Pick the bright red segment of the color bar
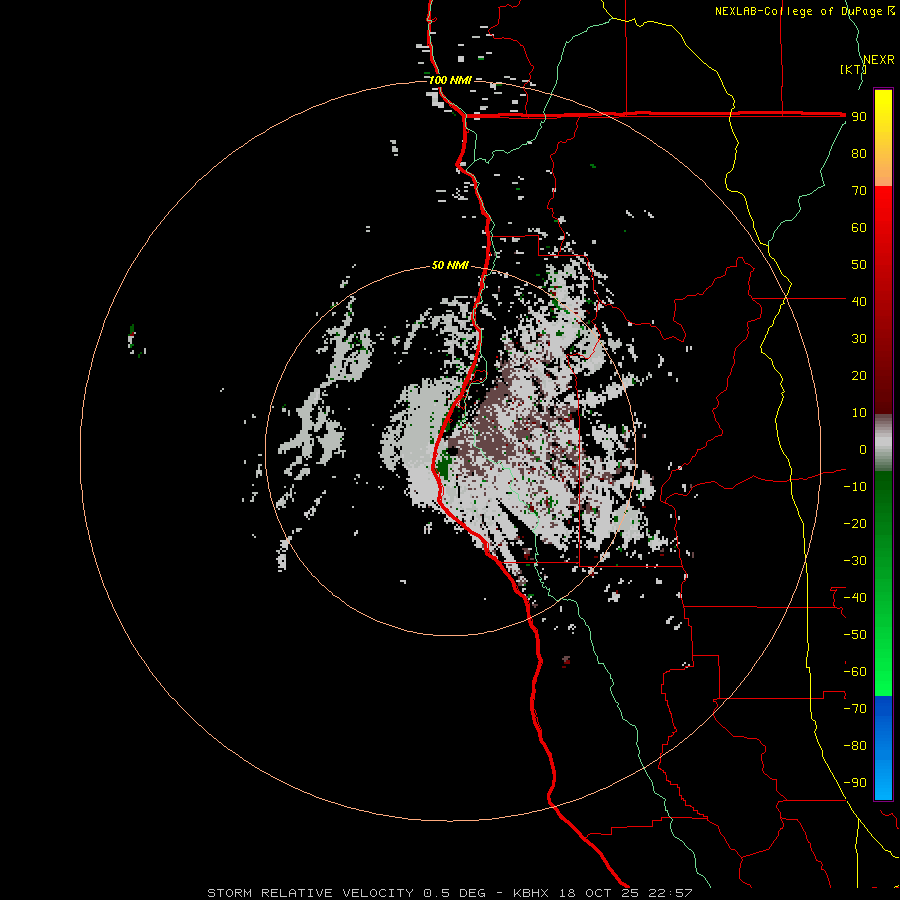Screen dimensions: 900x900 tap(883, 230)
